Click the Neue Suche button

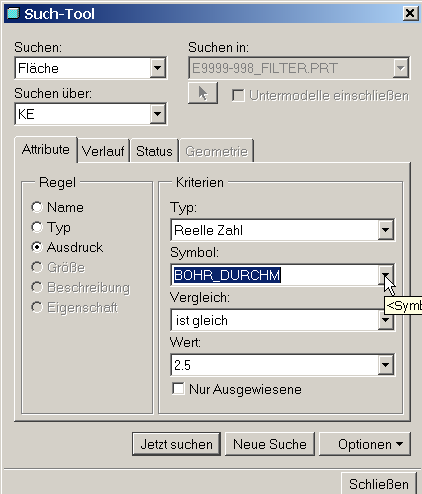tap(270, 444)
